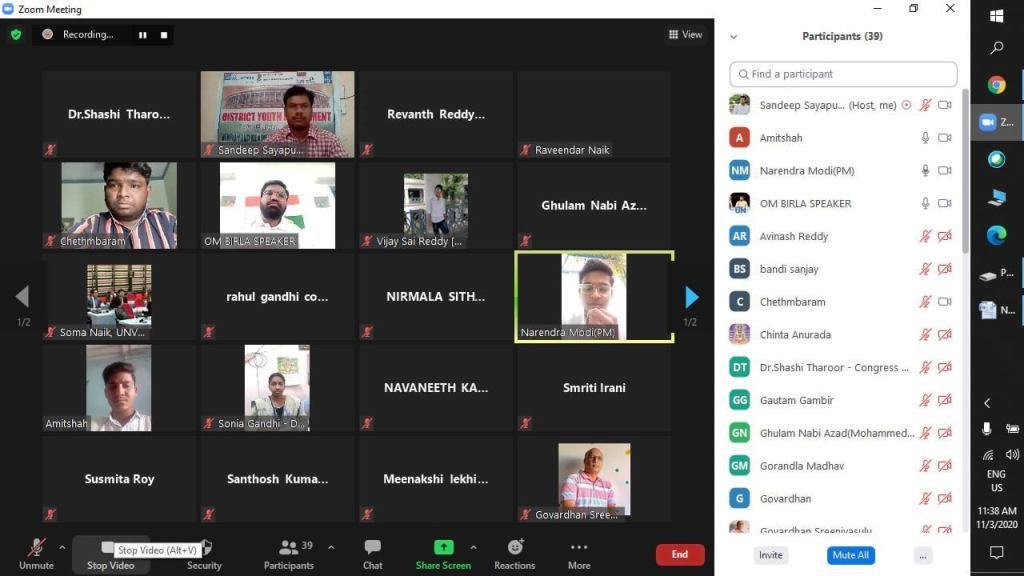Go to previous page of video tiles
This screenshot has width=1024, height=576.
pos(22,296)
